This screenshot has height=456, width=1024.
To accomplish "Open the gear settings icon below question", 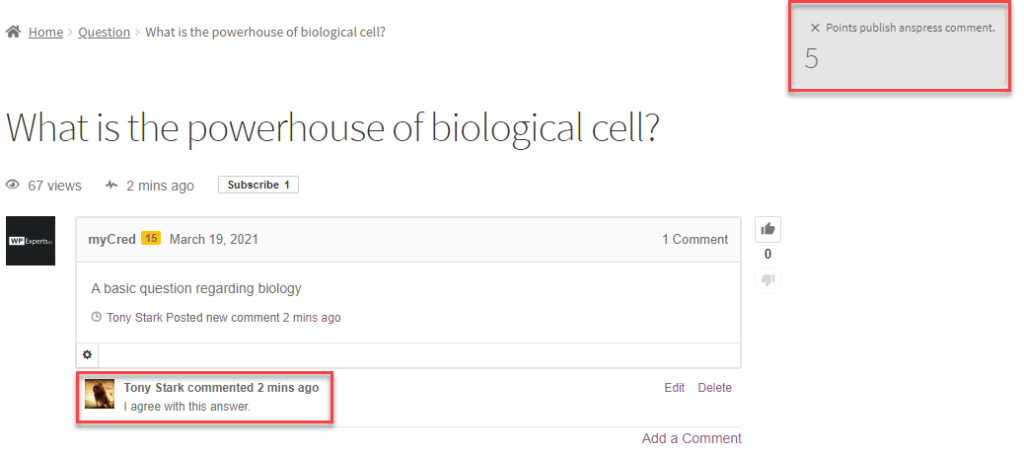I will [87, 355].
